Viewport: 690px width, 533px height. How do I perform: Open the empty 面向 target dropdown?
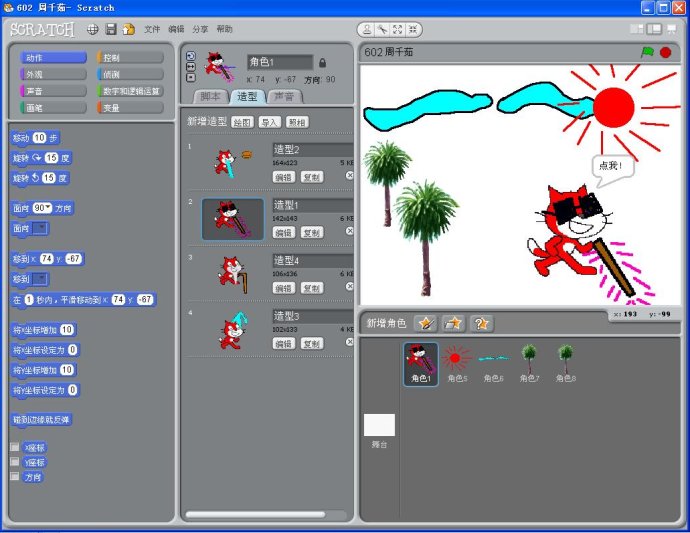(x=40, y=228)
